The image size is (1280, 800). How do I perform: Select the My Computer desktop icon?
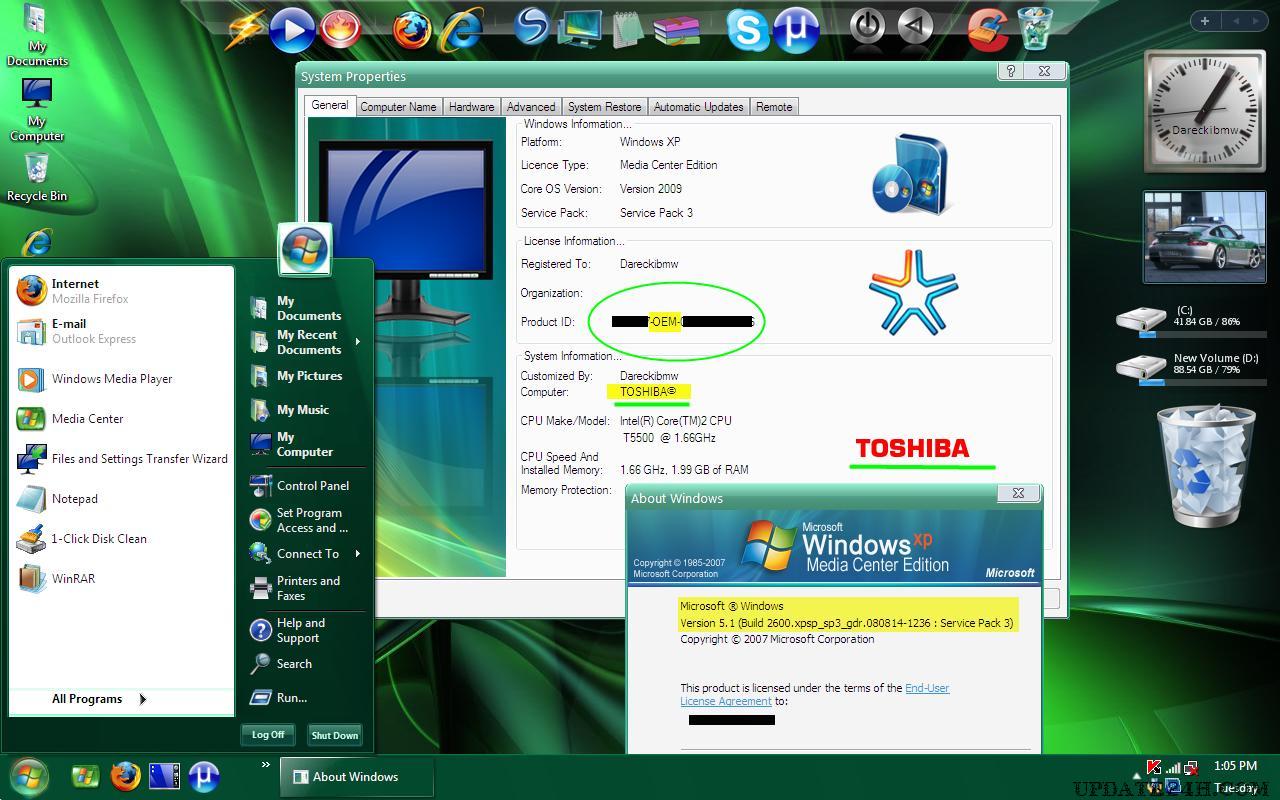point(37,110)
